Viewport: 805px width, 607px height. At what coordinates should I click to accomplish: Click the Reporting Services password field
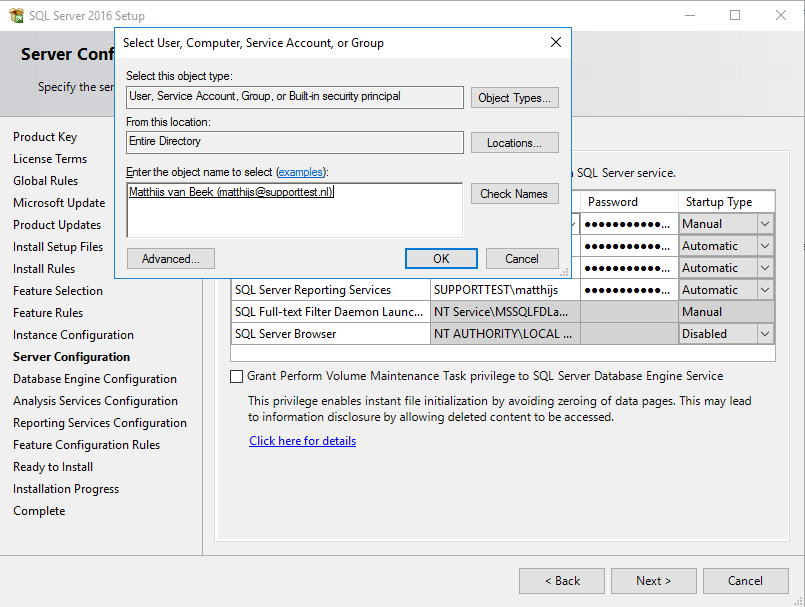point(629,290)
